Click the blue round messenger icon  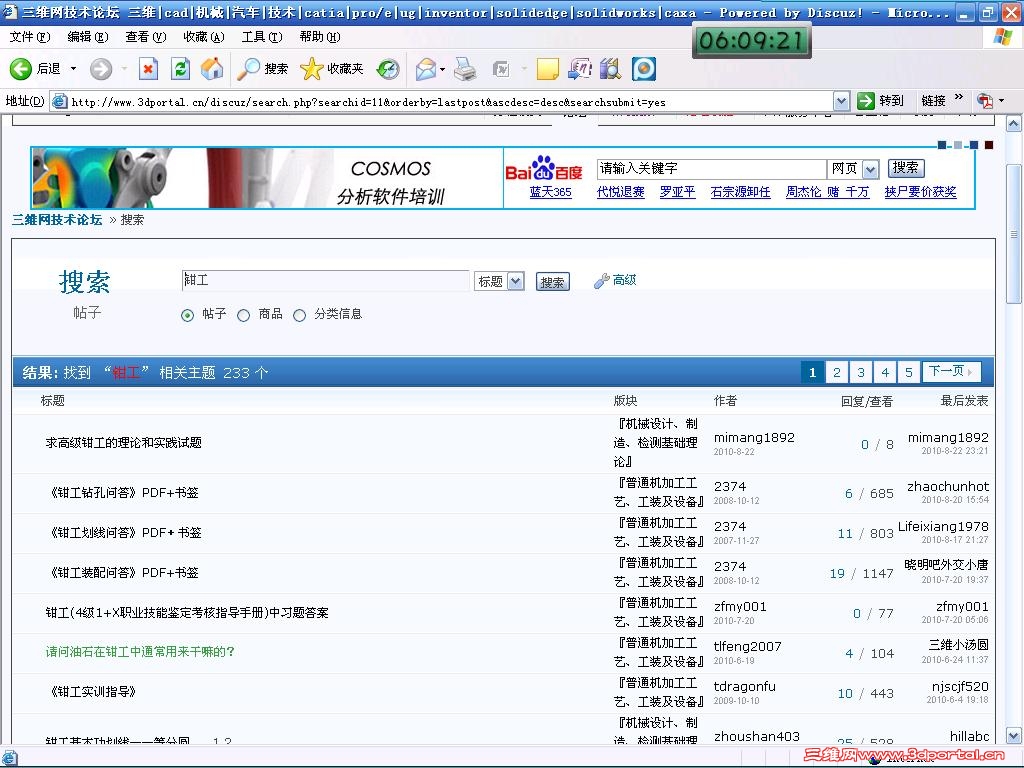643,69
